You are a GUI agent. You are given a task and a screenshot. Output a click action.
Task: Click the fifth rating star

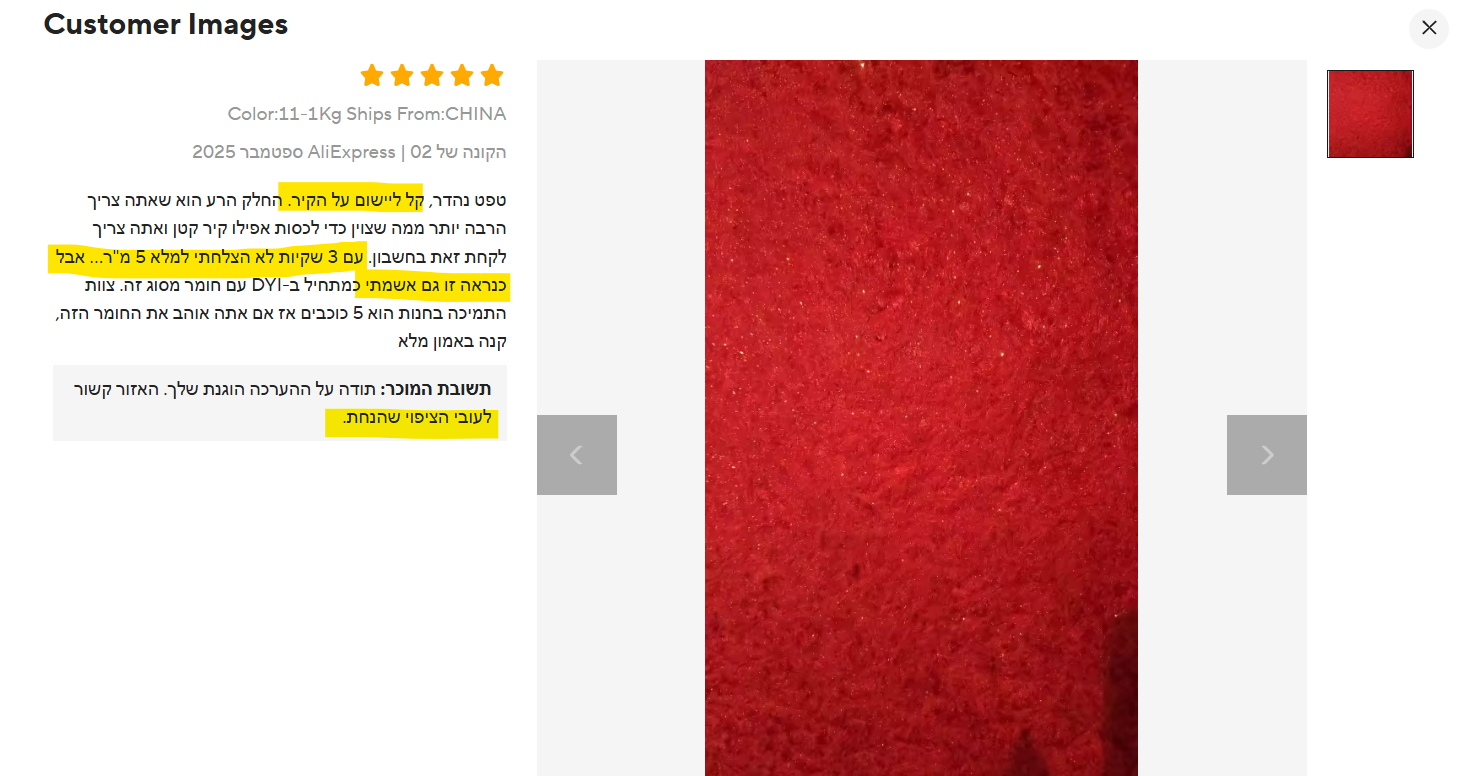(x=492, y=76)
